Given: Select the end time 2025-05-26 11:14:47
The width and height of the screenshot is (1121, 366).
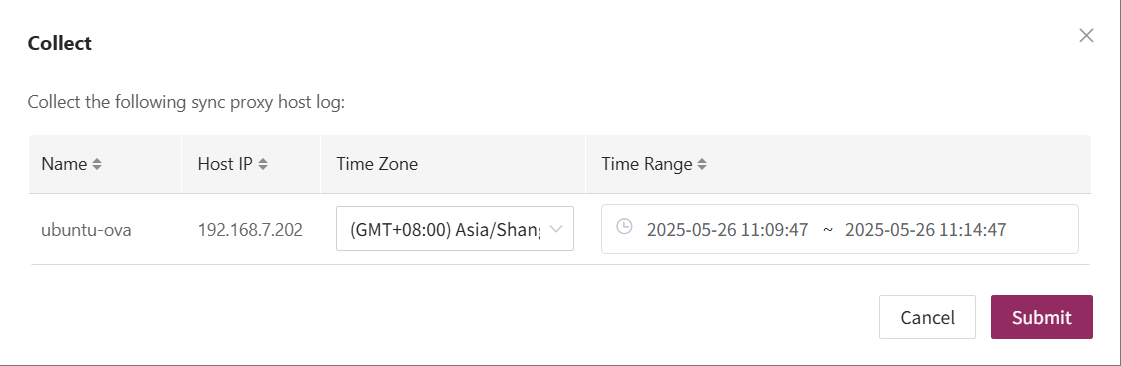Looking at the screenshot, I should [x=925, y=230].
